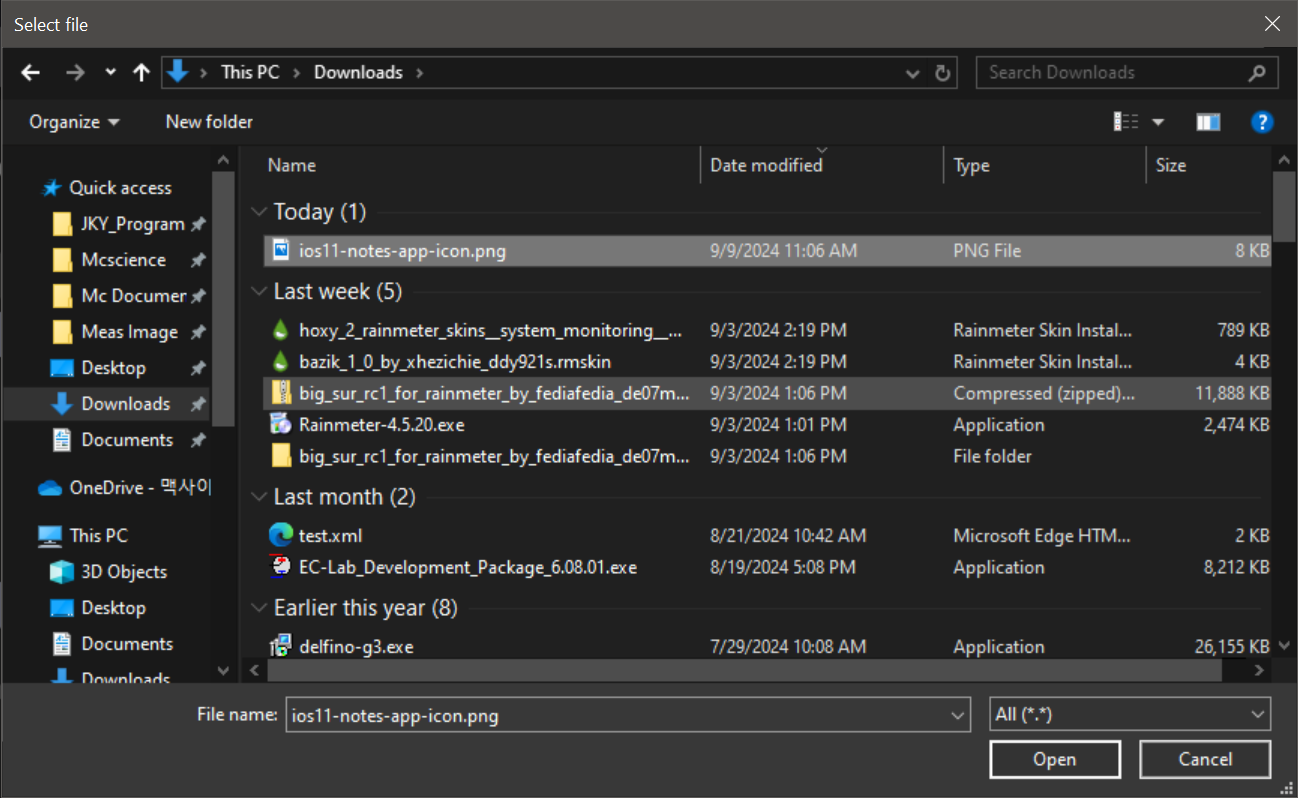Expand the address bar history dropdown

(x=912, y=73)
